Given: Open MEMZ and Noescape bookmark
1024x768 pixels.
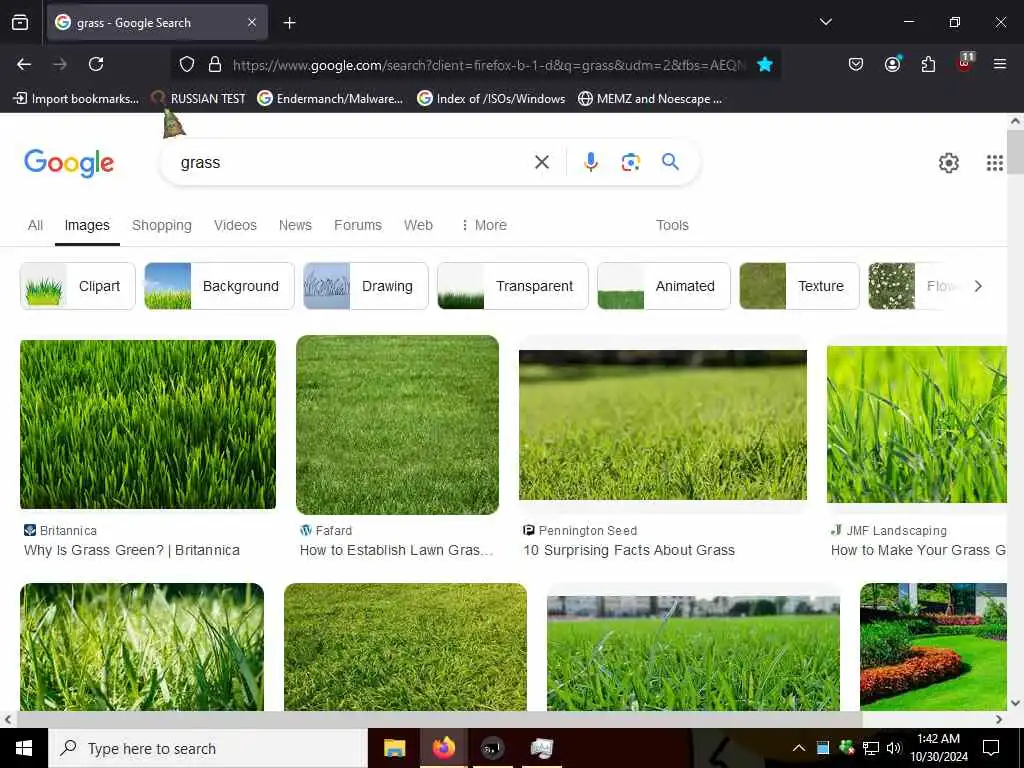Looking at the screenshot, I should (x=650, y=99).
